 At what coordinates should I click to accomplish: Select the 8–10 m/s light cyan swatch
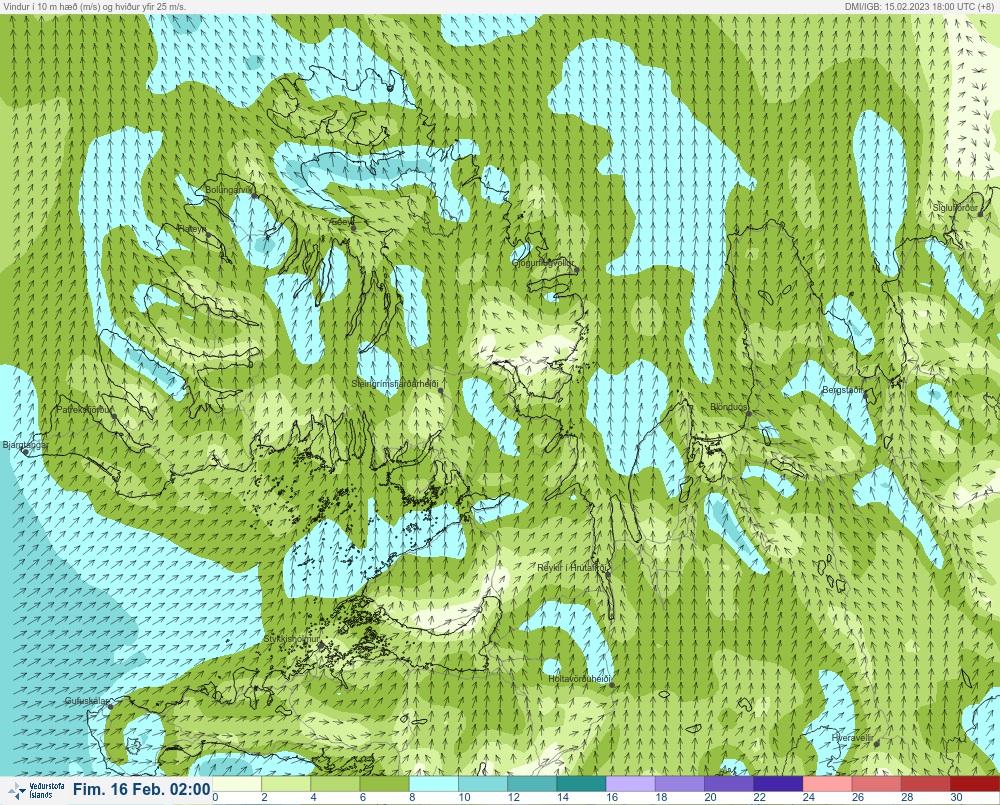click(434, 783)
